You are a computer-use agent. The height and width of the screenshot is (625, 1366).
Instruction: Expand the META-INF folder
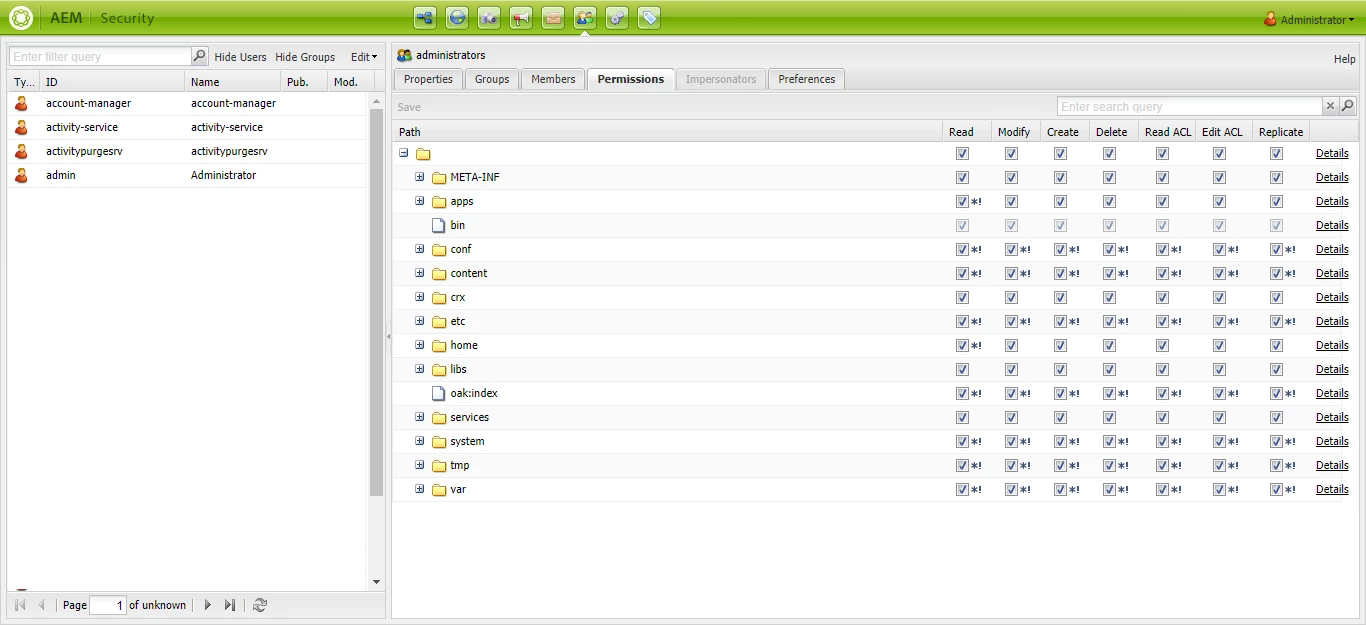click(x=420, y=177)
